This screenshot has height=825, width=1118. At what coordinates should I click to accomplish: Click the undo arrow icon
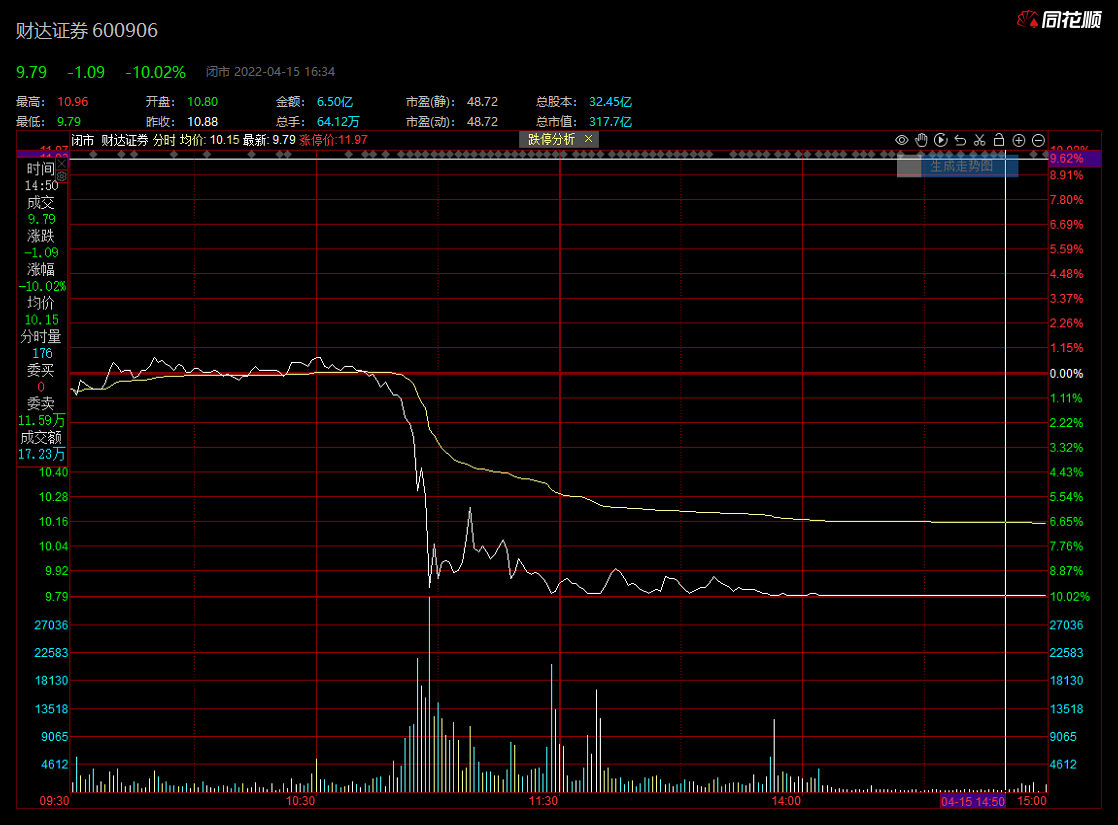pyautogui.click(x=960, y=140)
